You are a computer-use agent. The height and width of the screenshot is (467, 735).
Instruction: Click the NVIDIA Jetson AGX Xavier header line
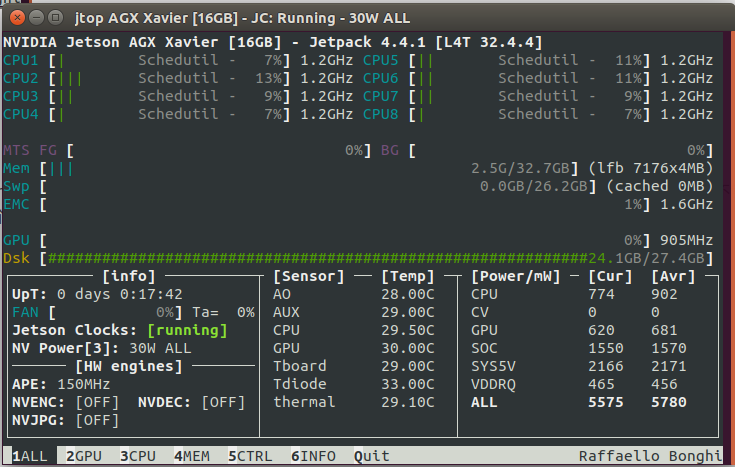click(x=273, y=42)
